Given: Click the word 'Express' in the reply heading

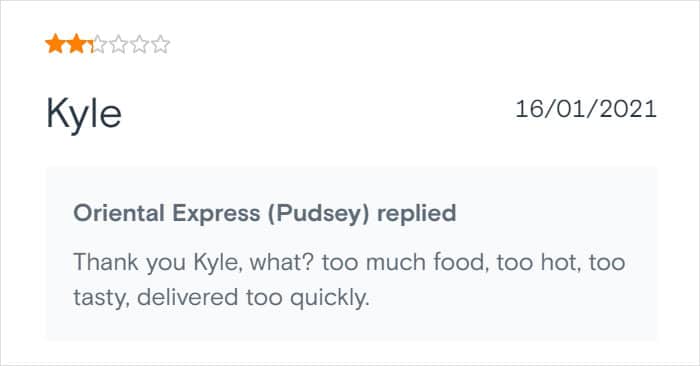Looking at the screenshot, I should click(x=216, y=214).
